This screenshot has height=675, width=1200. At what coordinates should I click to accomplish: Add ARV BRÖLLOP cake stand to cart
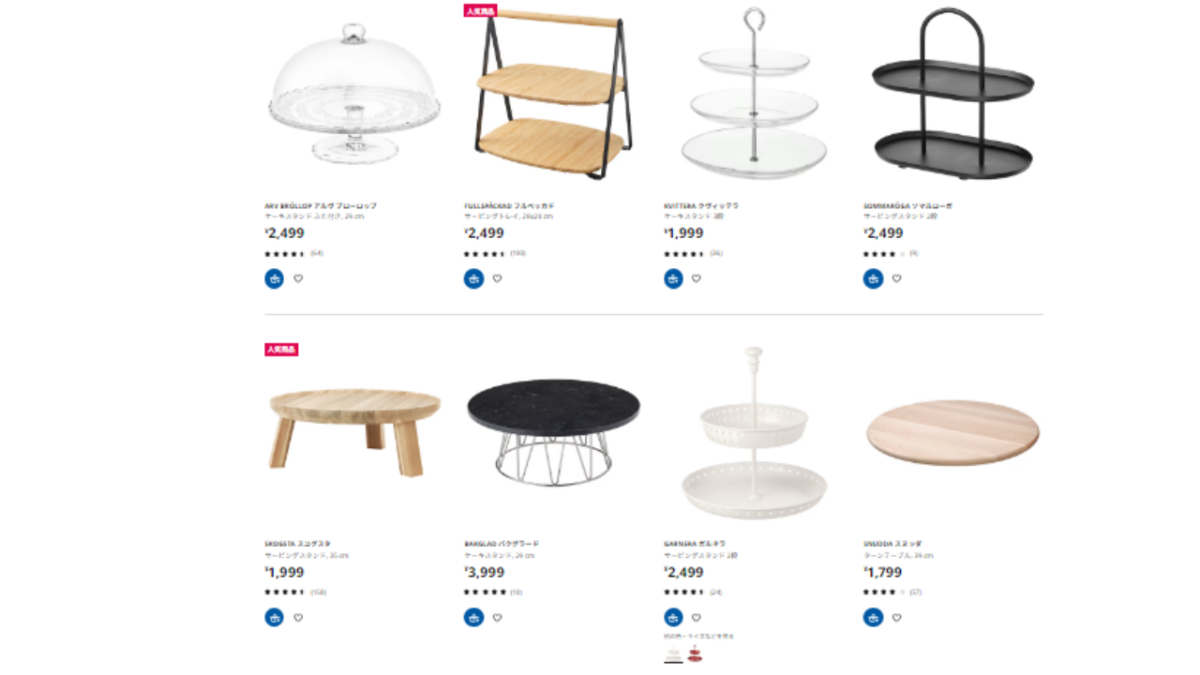coord(274,279)
